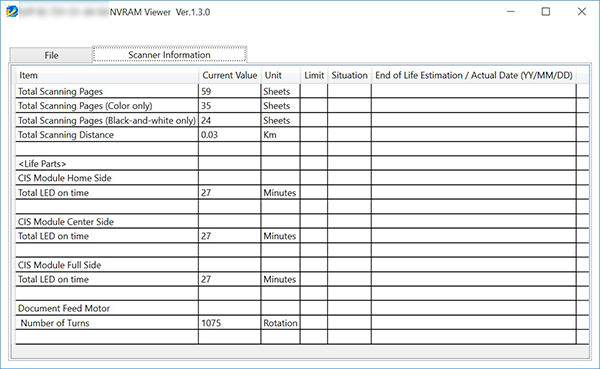The width and height of the screenshot is (600, 369).
Task: Switch to the Scanner Information tab
Action: (x=169, y=55)
